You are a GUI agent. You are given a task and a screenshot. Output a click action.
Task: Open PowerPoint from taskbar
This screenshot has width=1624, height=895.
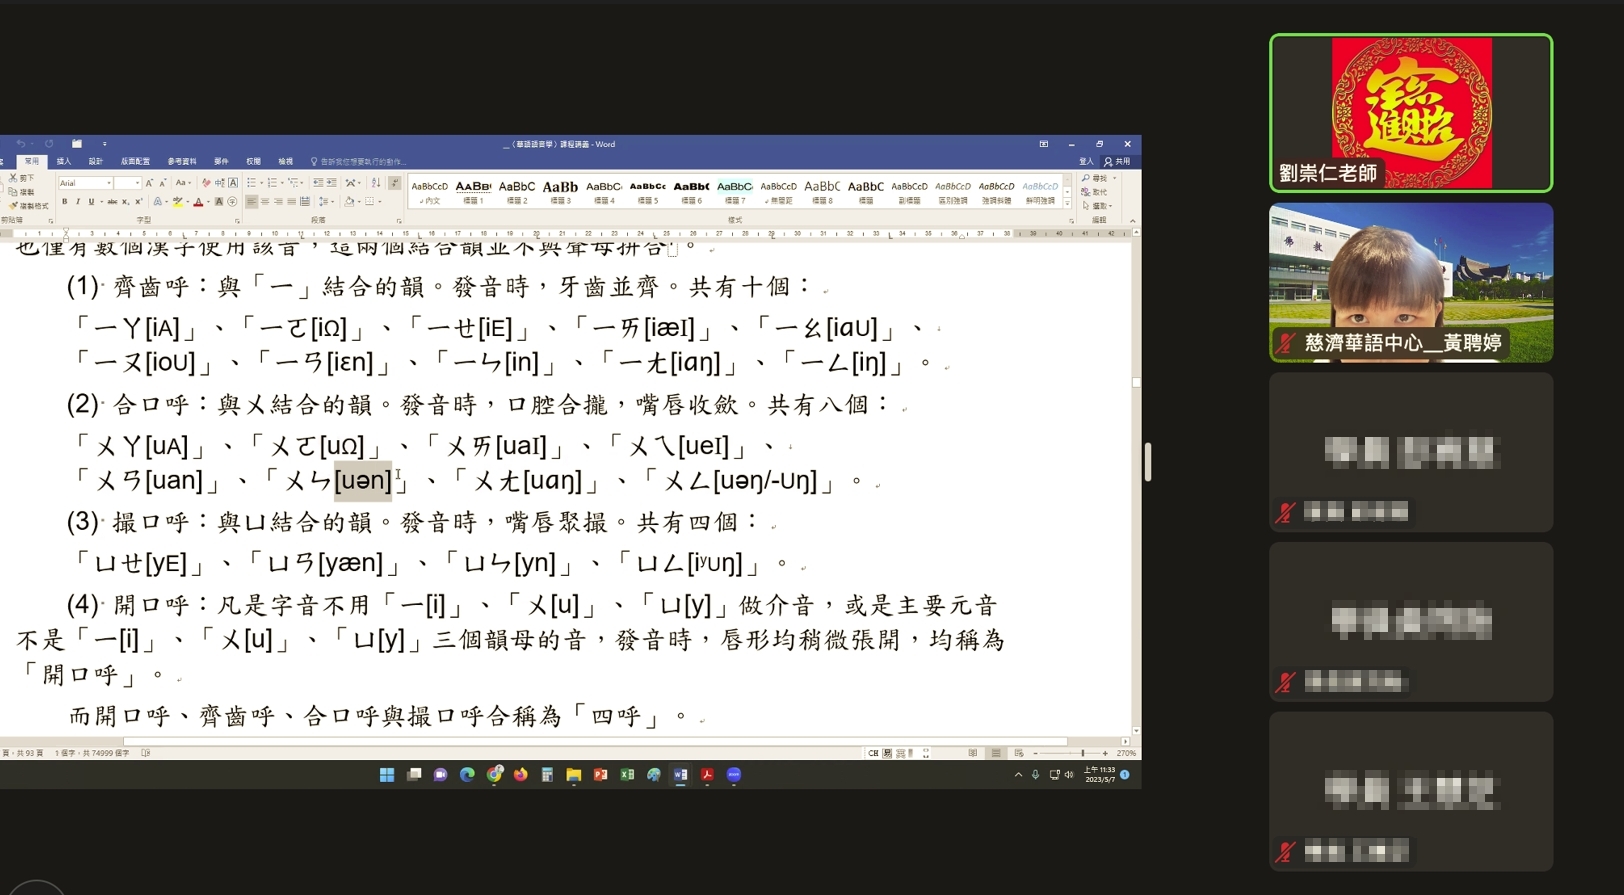coord(600,775)
